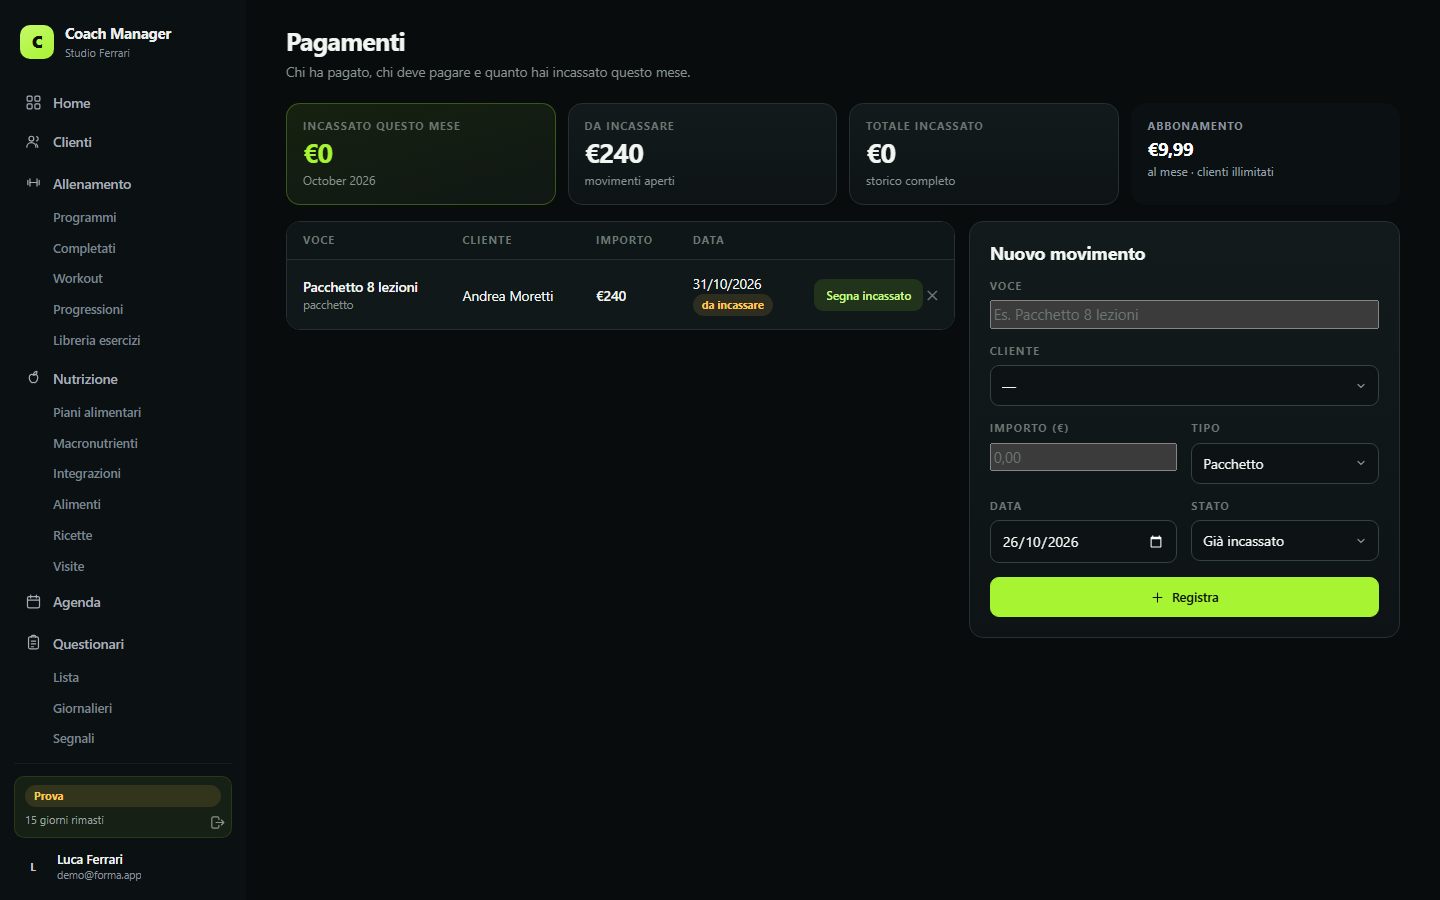Click the Nutrizione apple icon
This screenshot has height=900, width=1440.
(33, 378)
